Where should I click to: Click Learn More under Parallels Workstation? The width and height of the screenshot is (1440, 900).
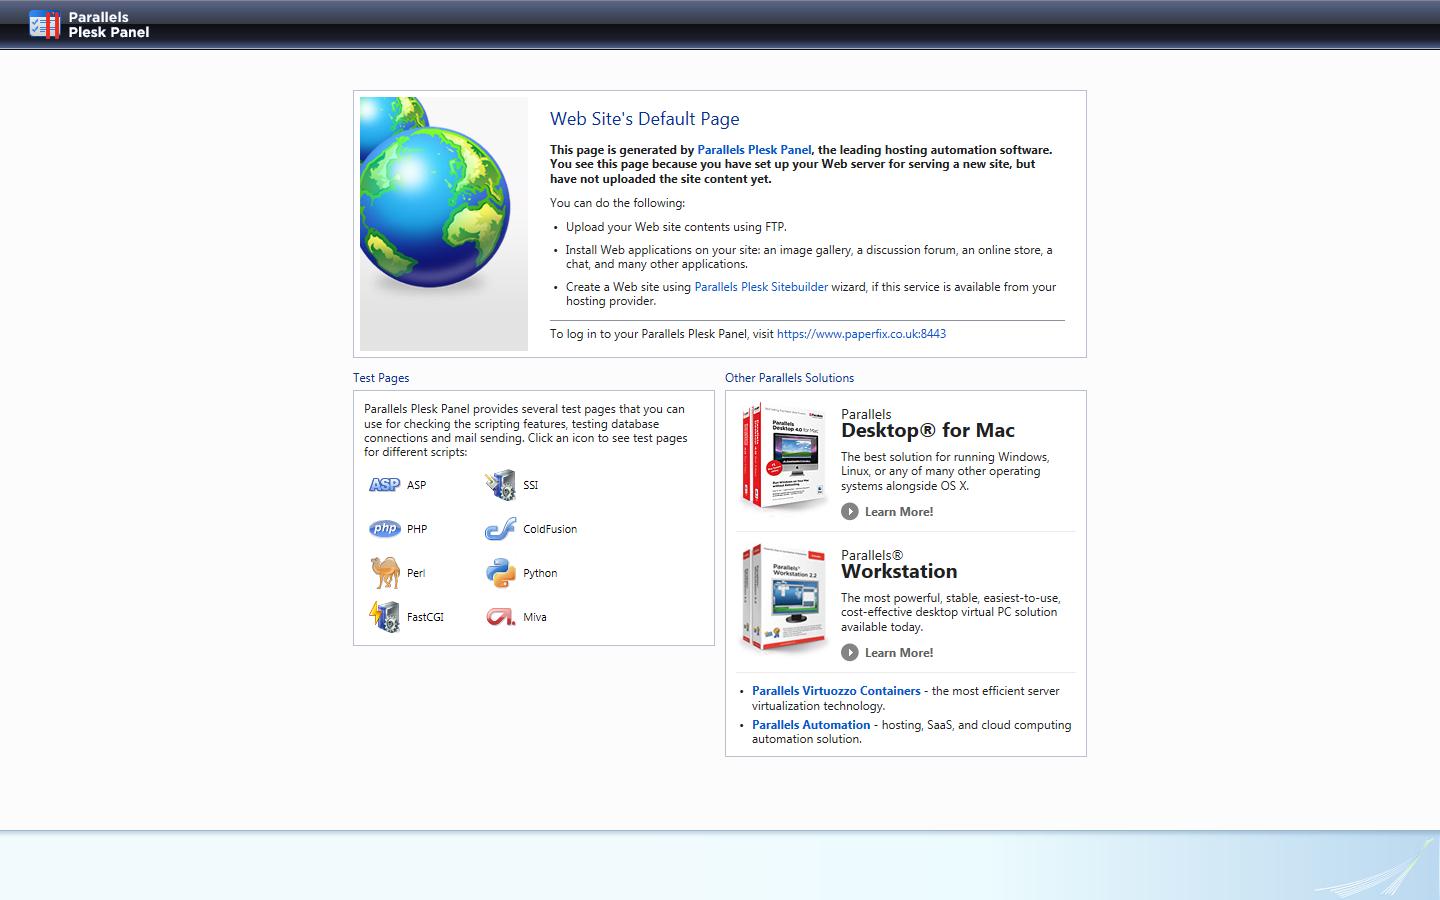(898, 652)
